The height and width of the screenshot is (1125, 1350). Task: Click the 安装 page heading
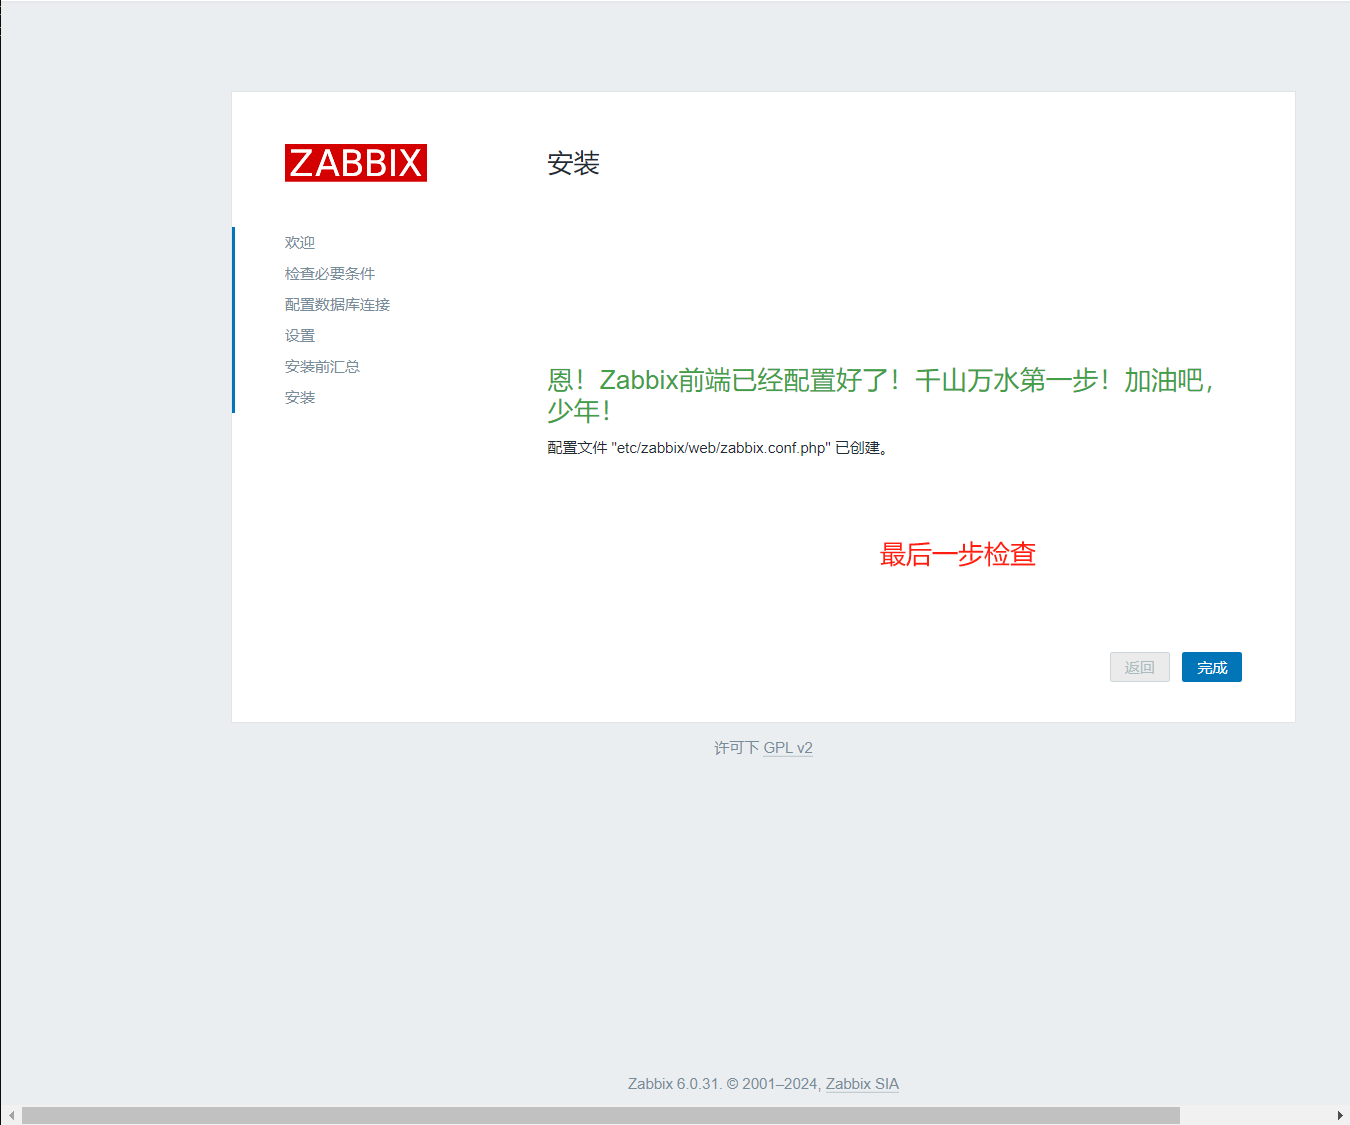573,163
